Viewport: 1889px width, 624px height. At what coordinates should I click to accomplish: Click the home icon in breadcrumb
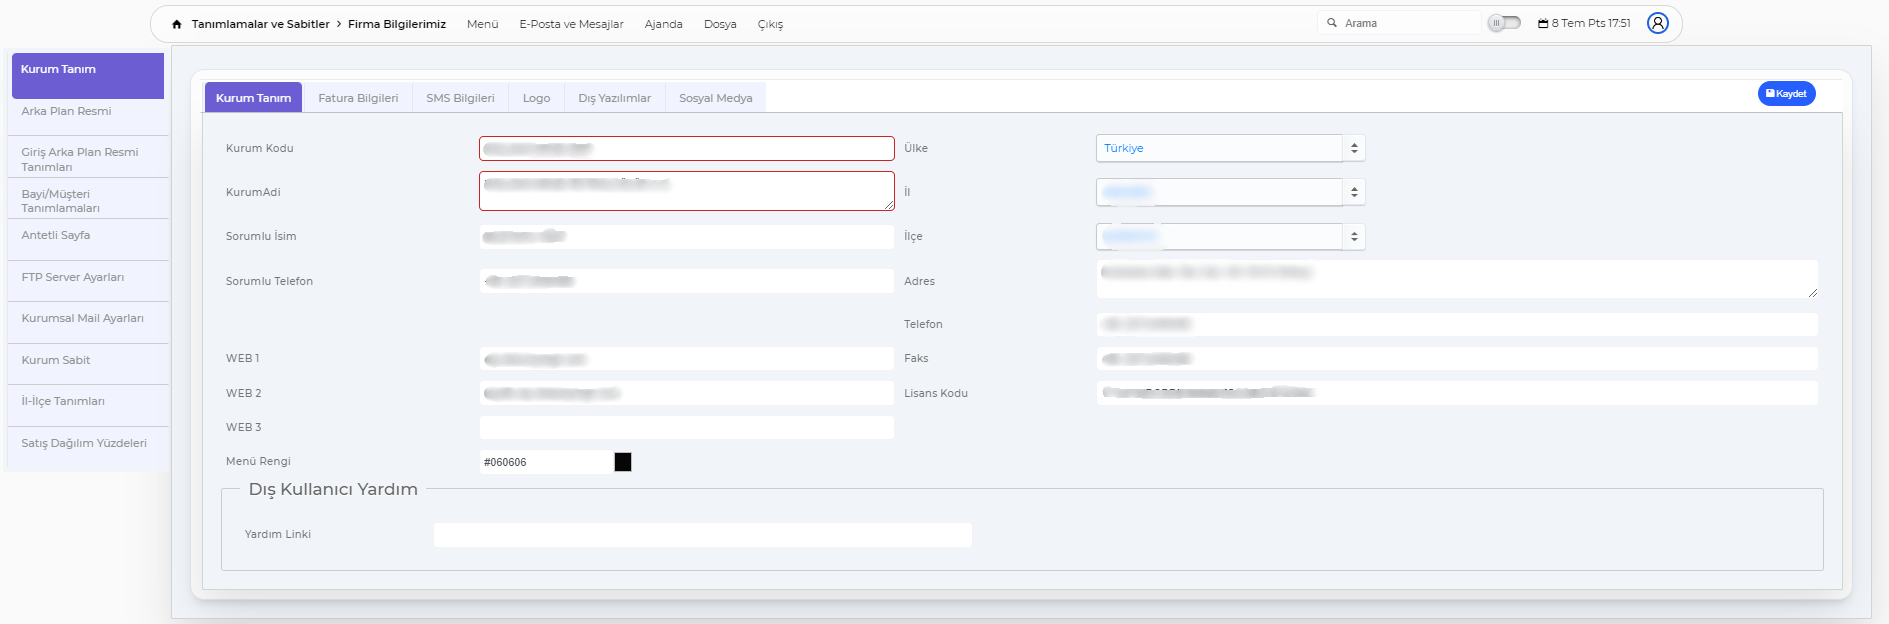177,24
